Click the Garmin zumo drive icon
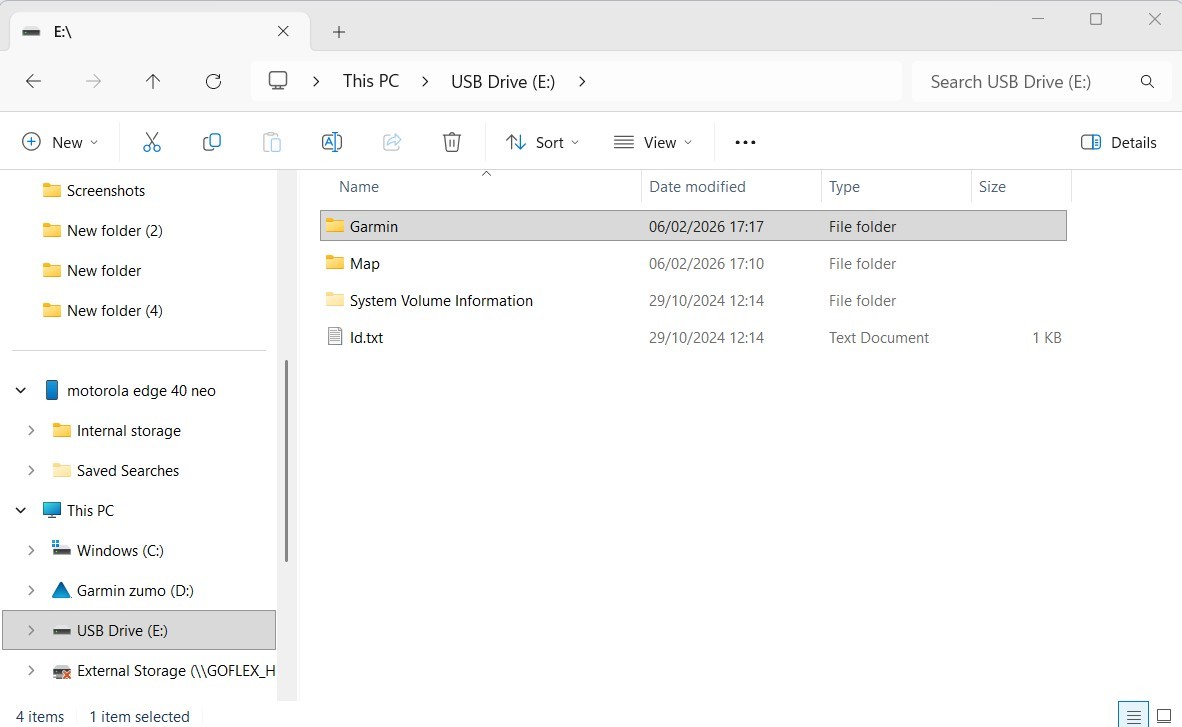The height and width of the screenshot is (727, 1182). pos(61,590)
